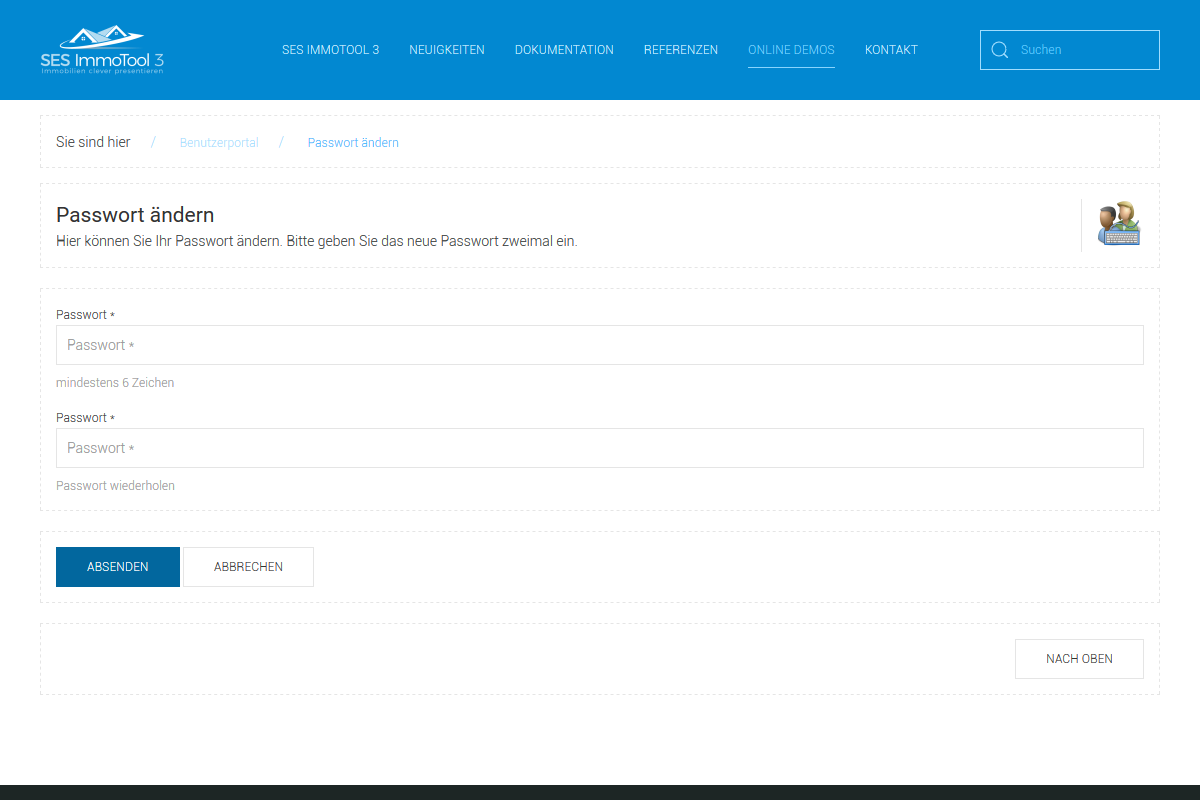Select ONLINE DEMOS in the navigation bar
1200x800 pixels.
pos(791,50)
